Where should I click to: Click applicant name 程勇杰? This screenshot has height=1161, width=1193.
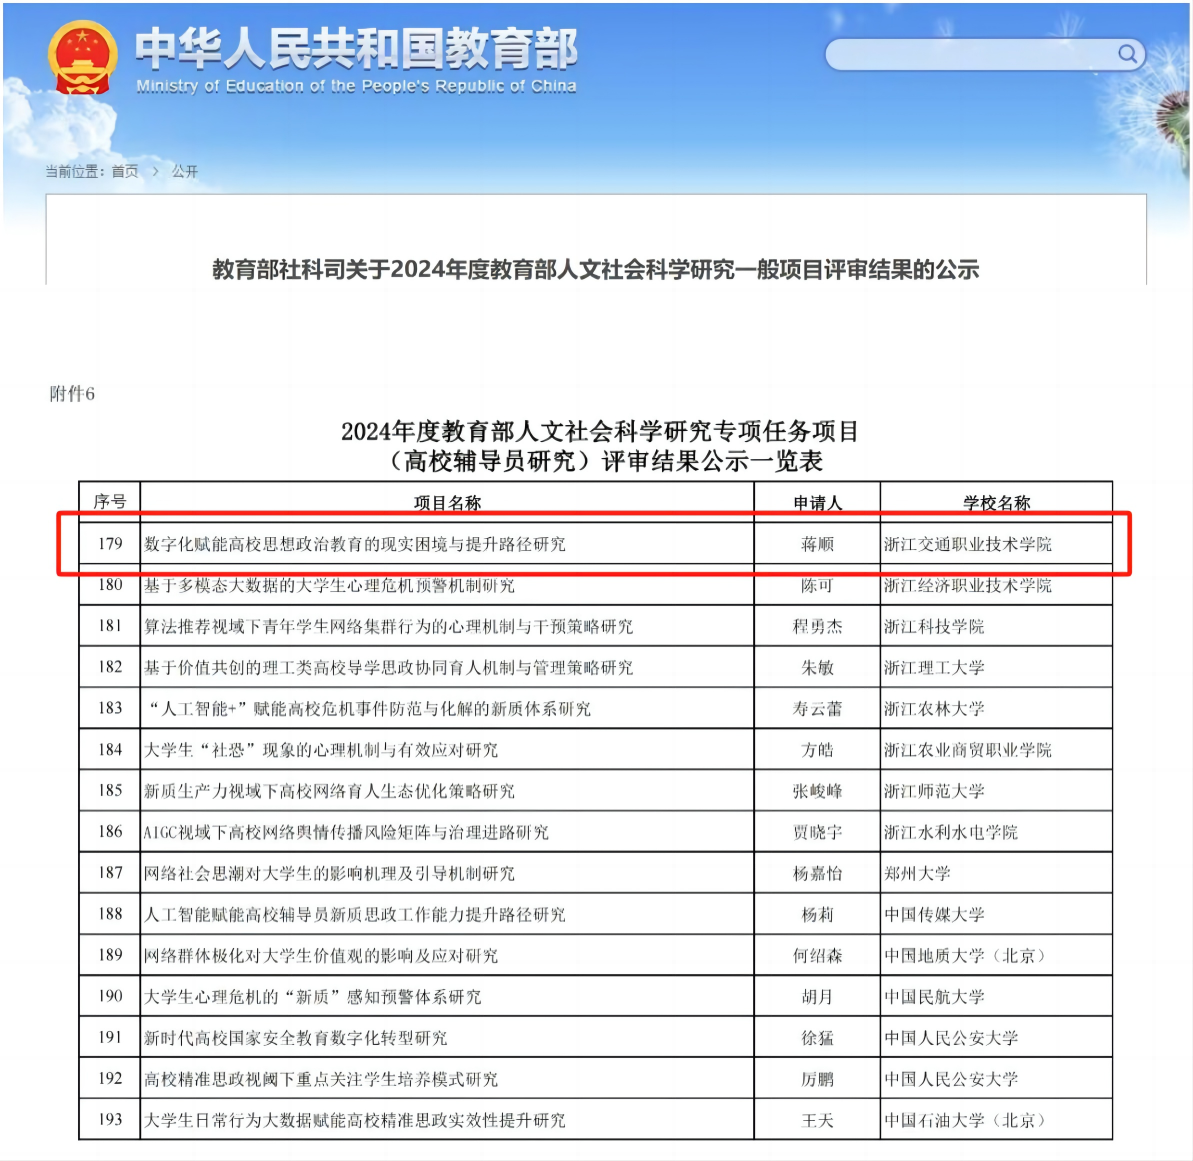click(817, 626)
